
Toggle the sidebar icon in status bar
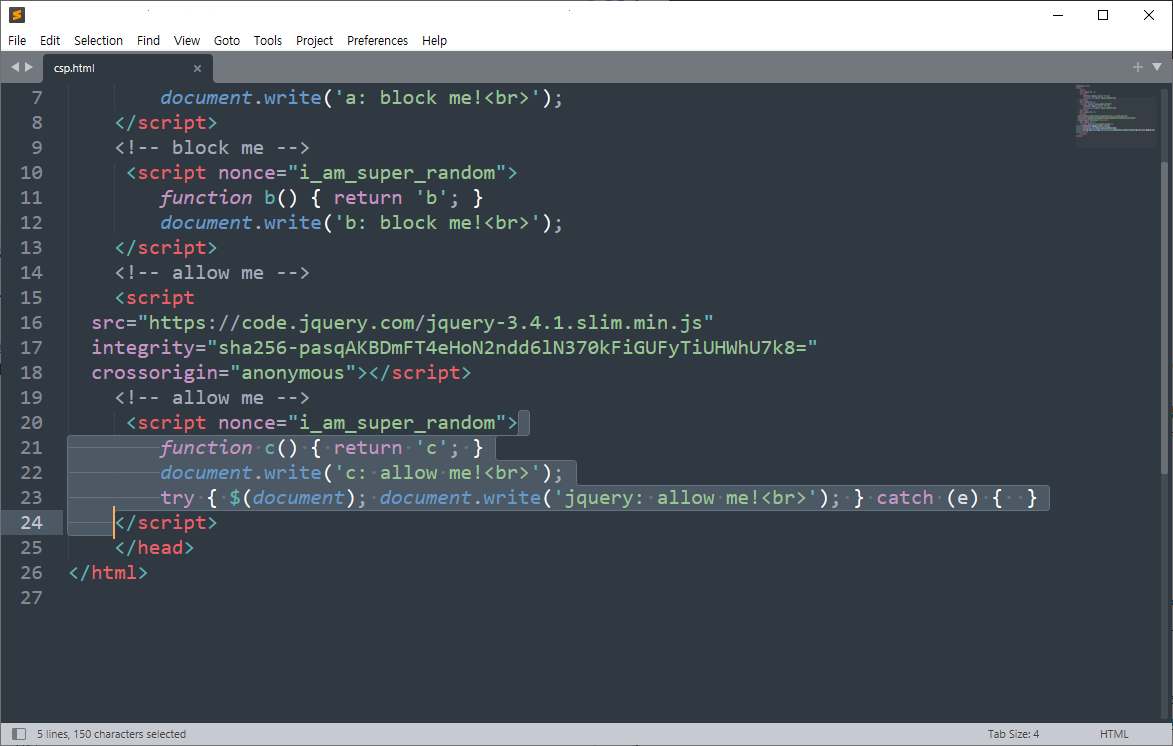point(18,734)
